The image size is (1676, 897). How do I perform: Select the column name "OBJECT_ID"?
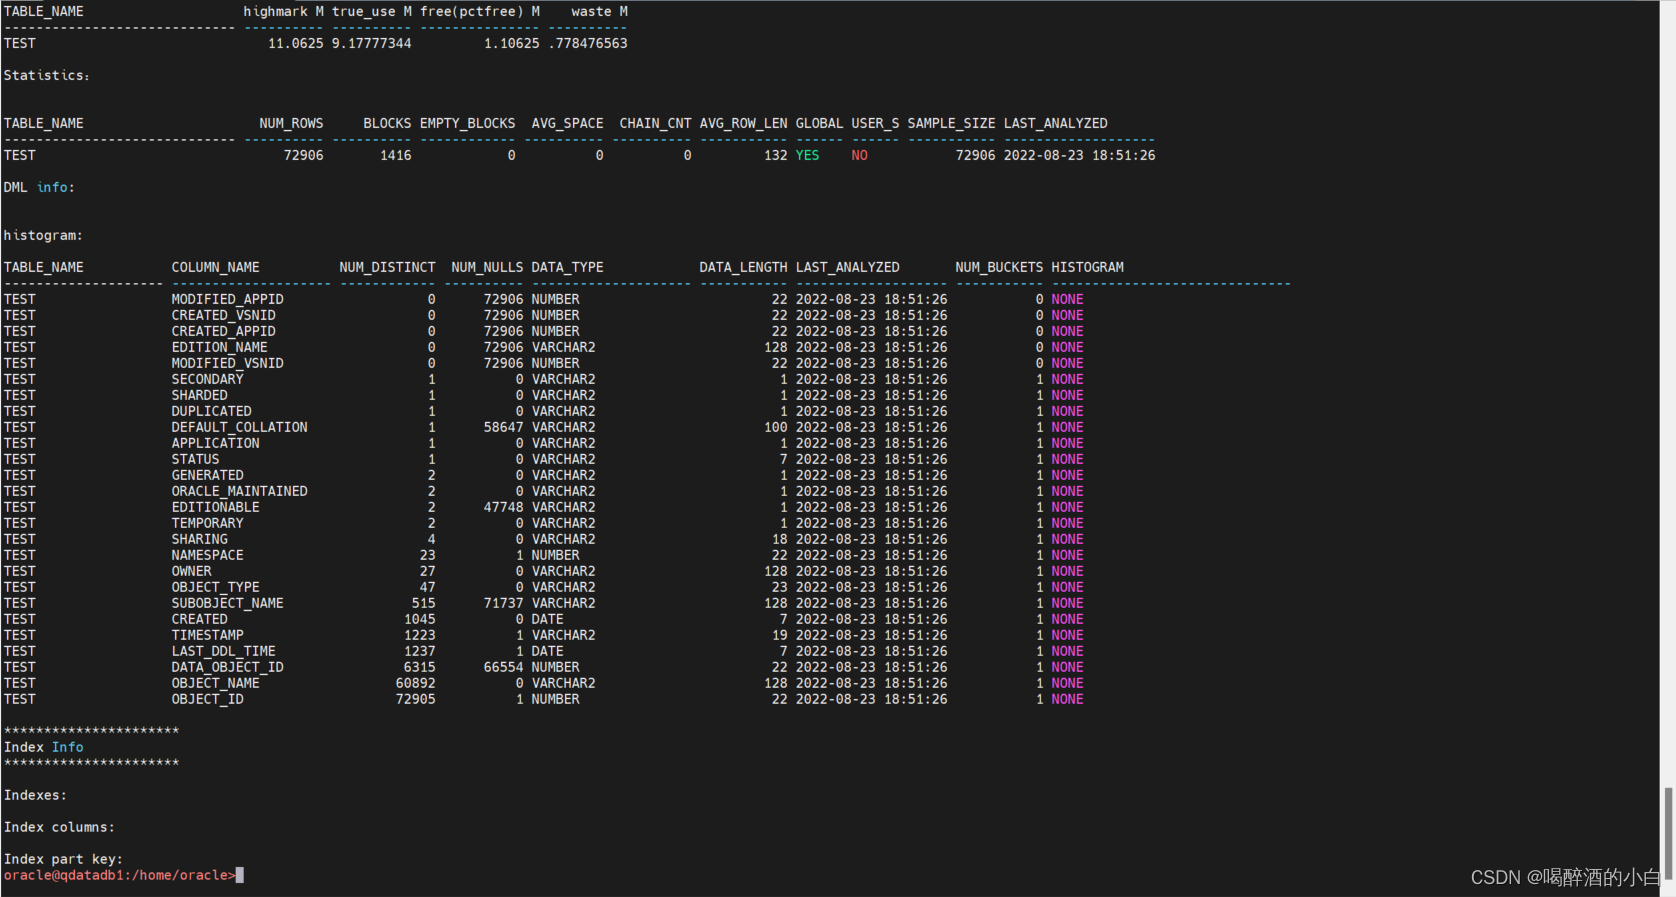207,700
